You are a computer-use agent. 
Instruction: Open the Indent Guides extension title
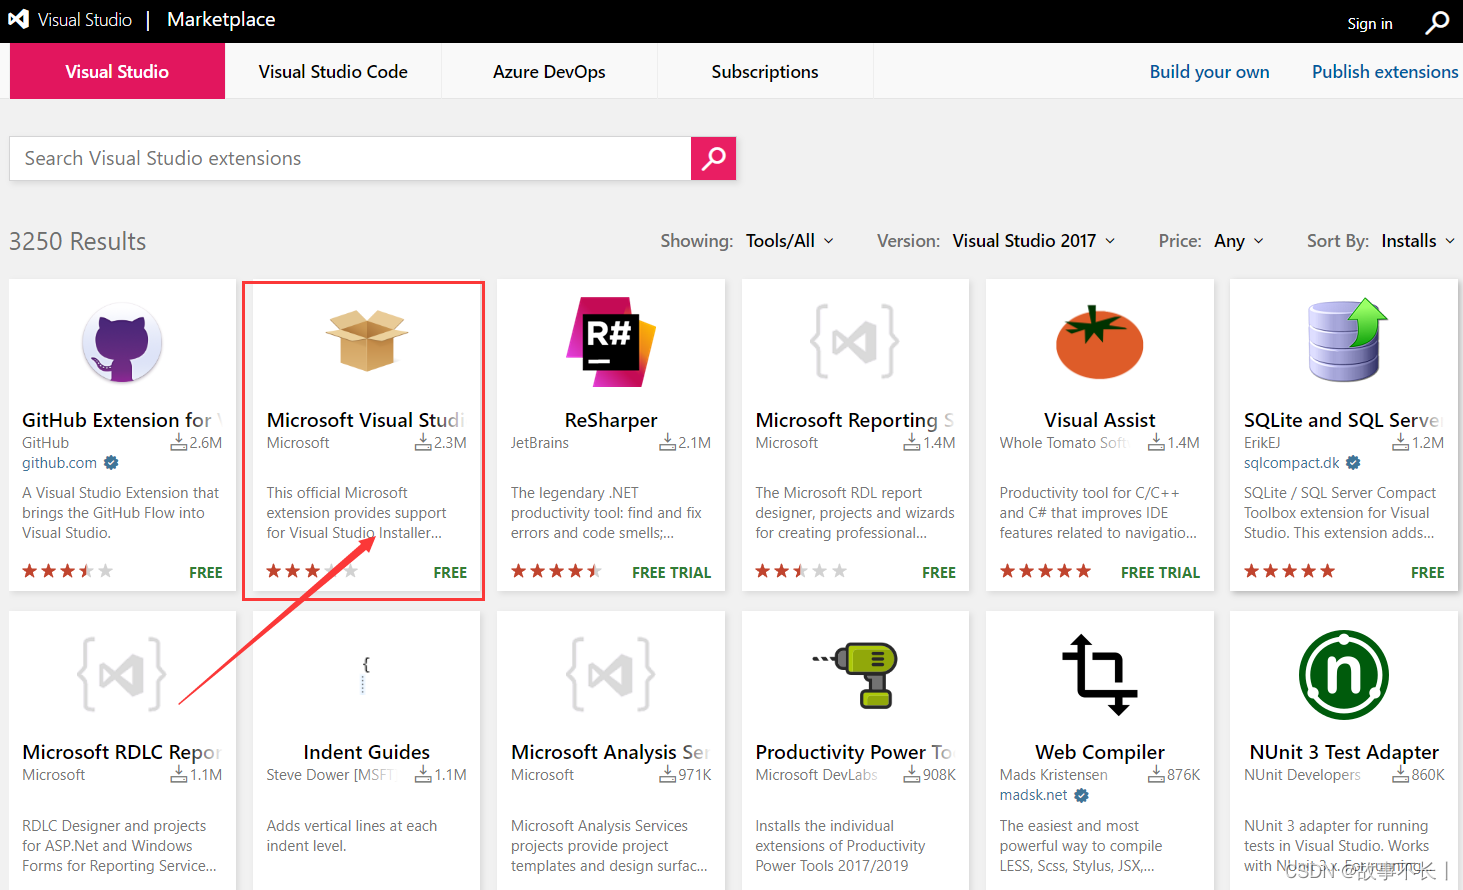coord(366,752)
